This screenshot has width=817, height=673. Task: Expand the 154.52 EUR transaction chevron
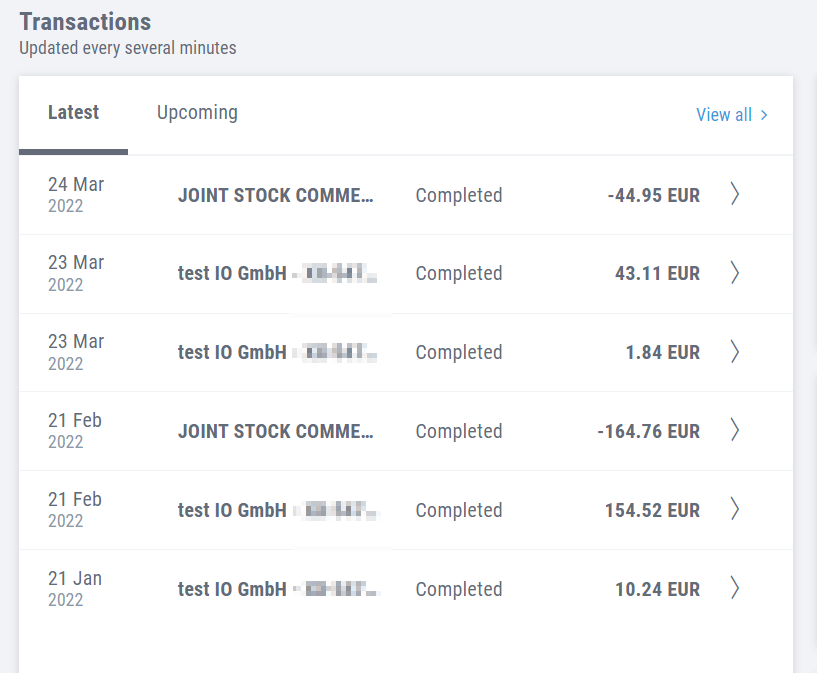tap(735, 510)
